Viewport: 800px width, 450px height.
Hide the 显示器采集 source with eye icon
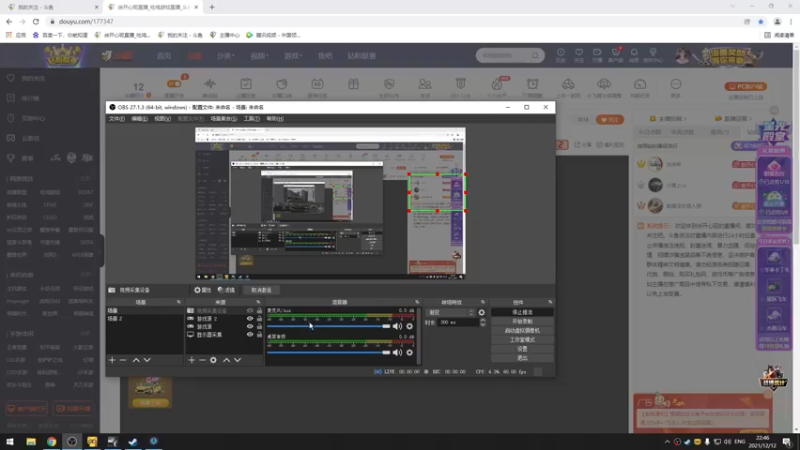click(250, 335)
